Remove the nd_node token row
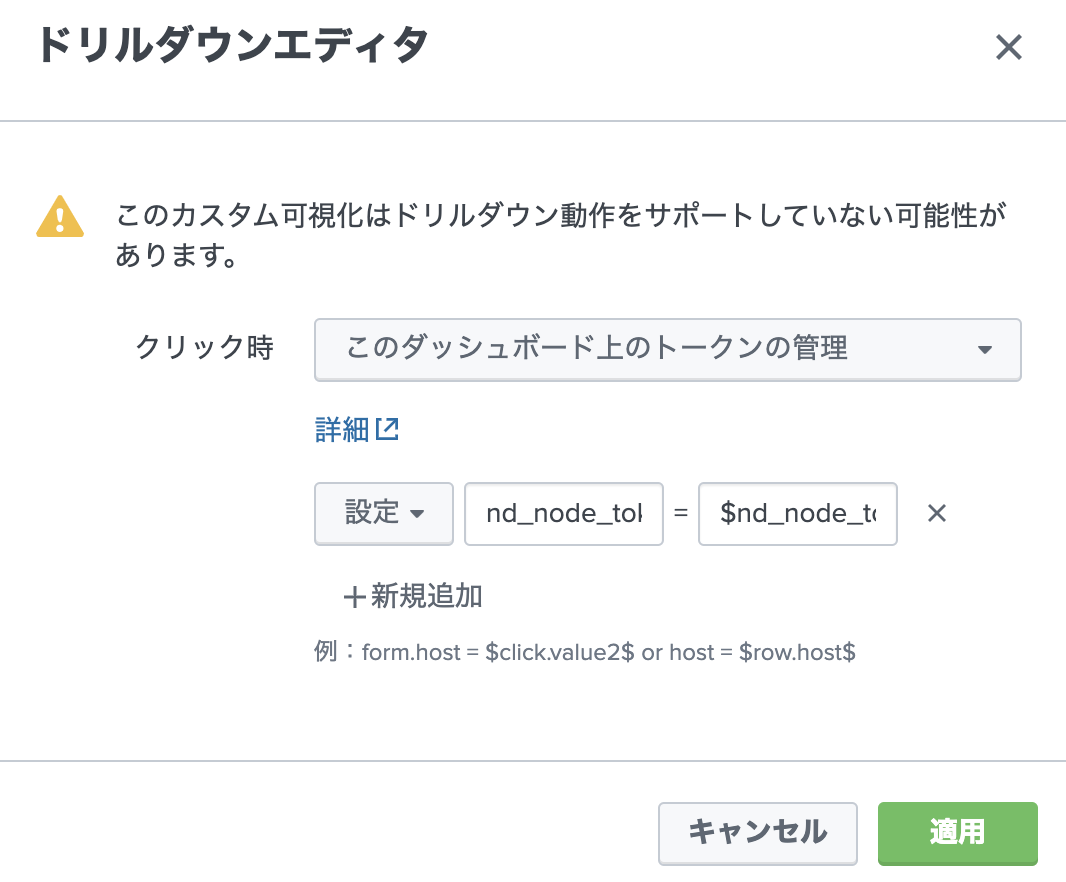Screen dimensions: 1066x882 point(936,514)
